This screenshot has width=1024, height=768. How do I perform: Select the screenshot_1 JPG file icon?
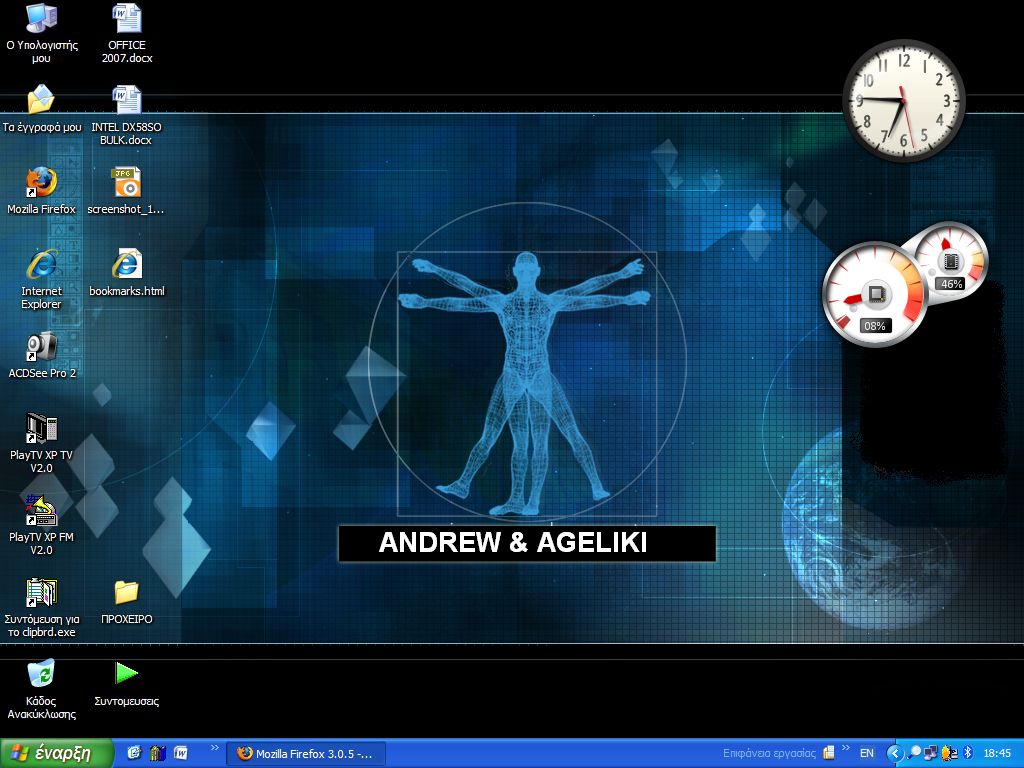point(126,191)
